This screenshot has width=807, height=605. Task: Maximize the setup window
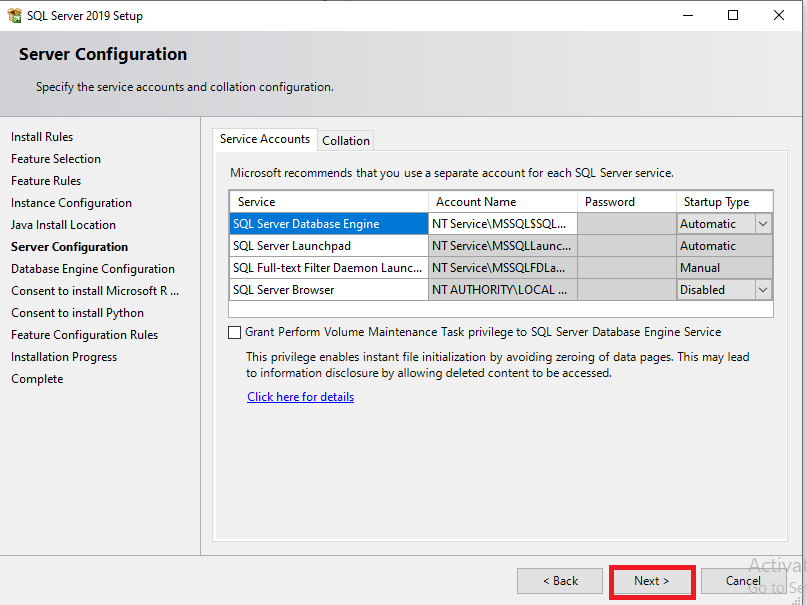[733, 15]
